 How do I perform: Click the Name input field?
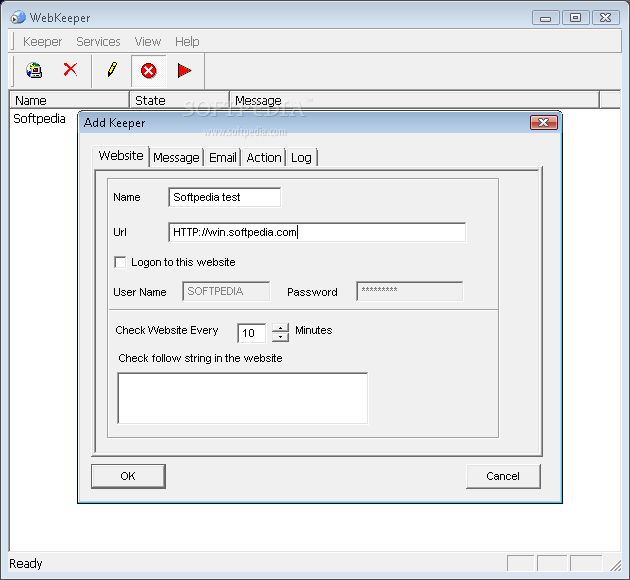pos(225,197)
